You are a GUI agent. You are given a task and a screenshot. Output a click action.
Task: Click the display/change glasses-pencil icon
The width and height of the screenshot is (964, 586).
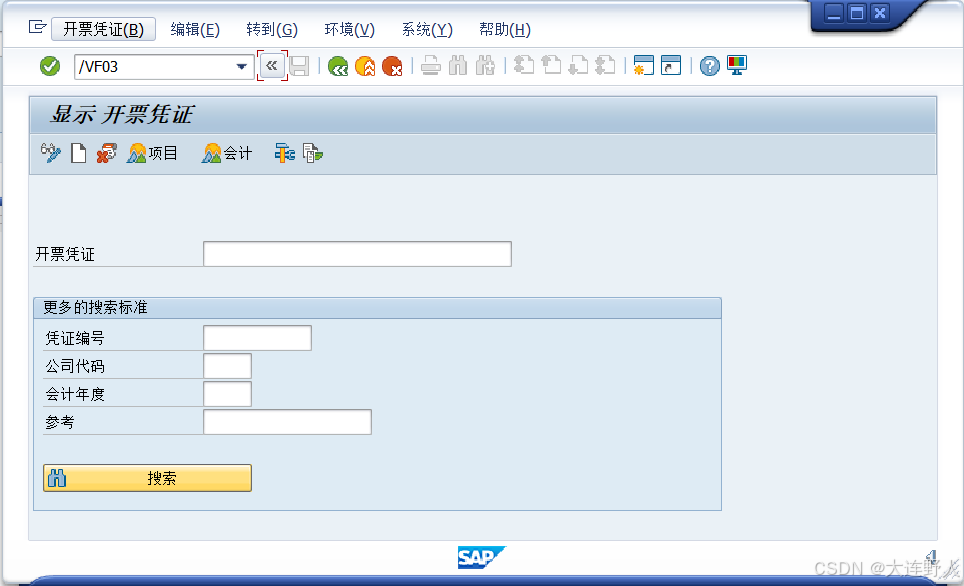50,153
